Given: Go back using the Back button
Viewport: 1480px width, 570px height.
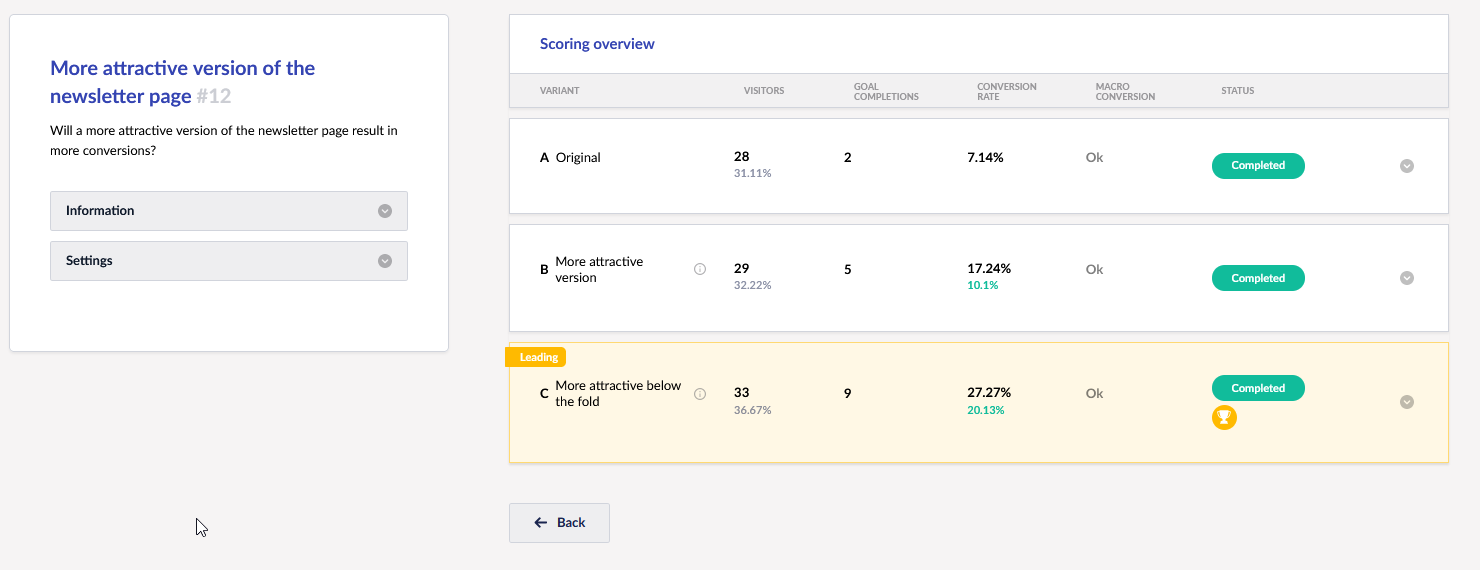Looking at the screenshot, I should coord(559,522).
